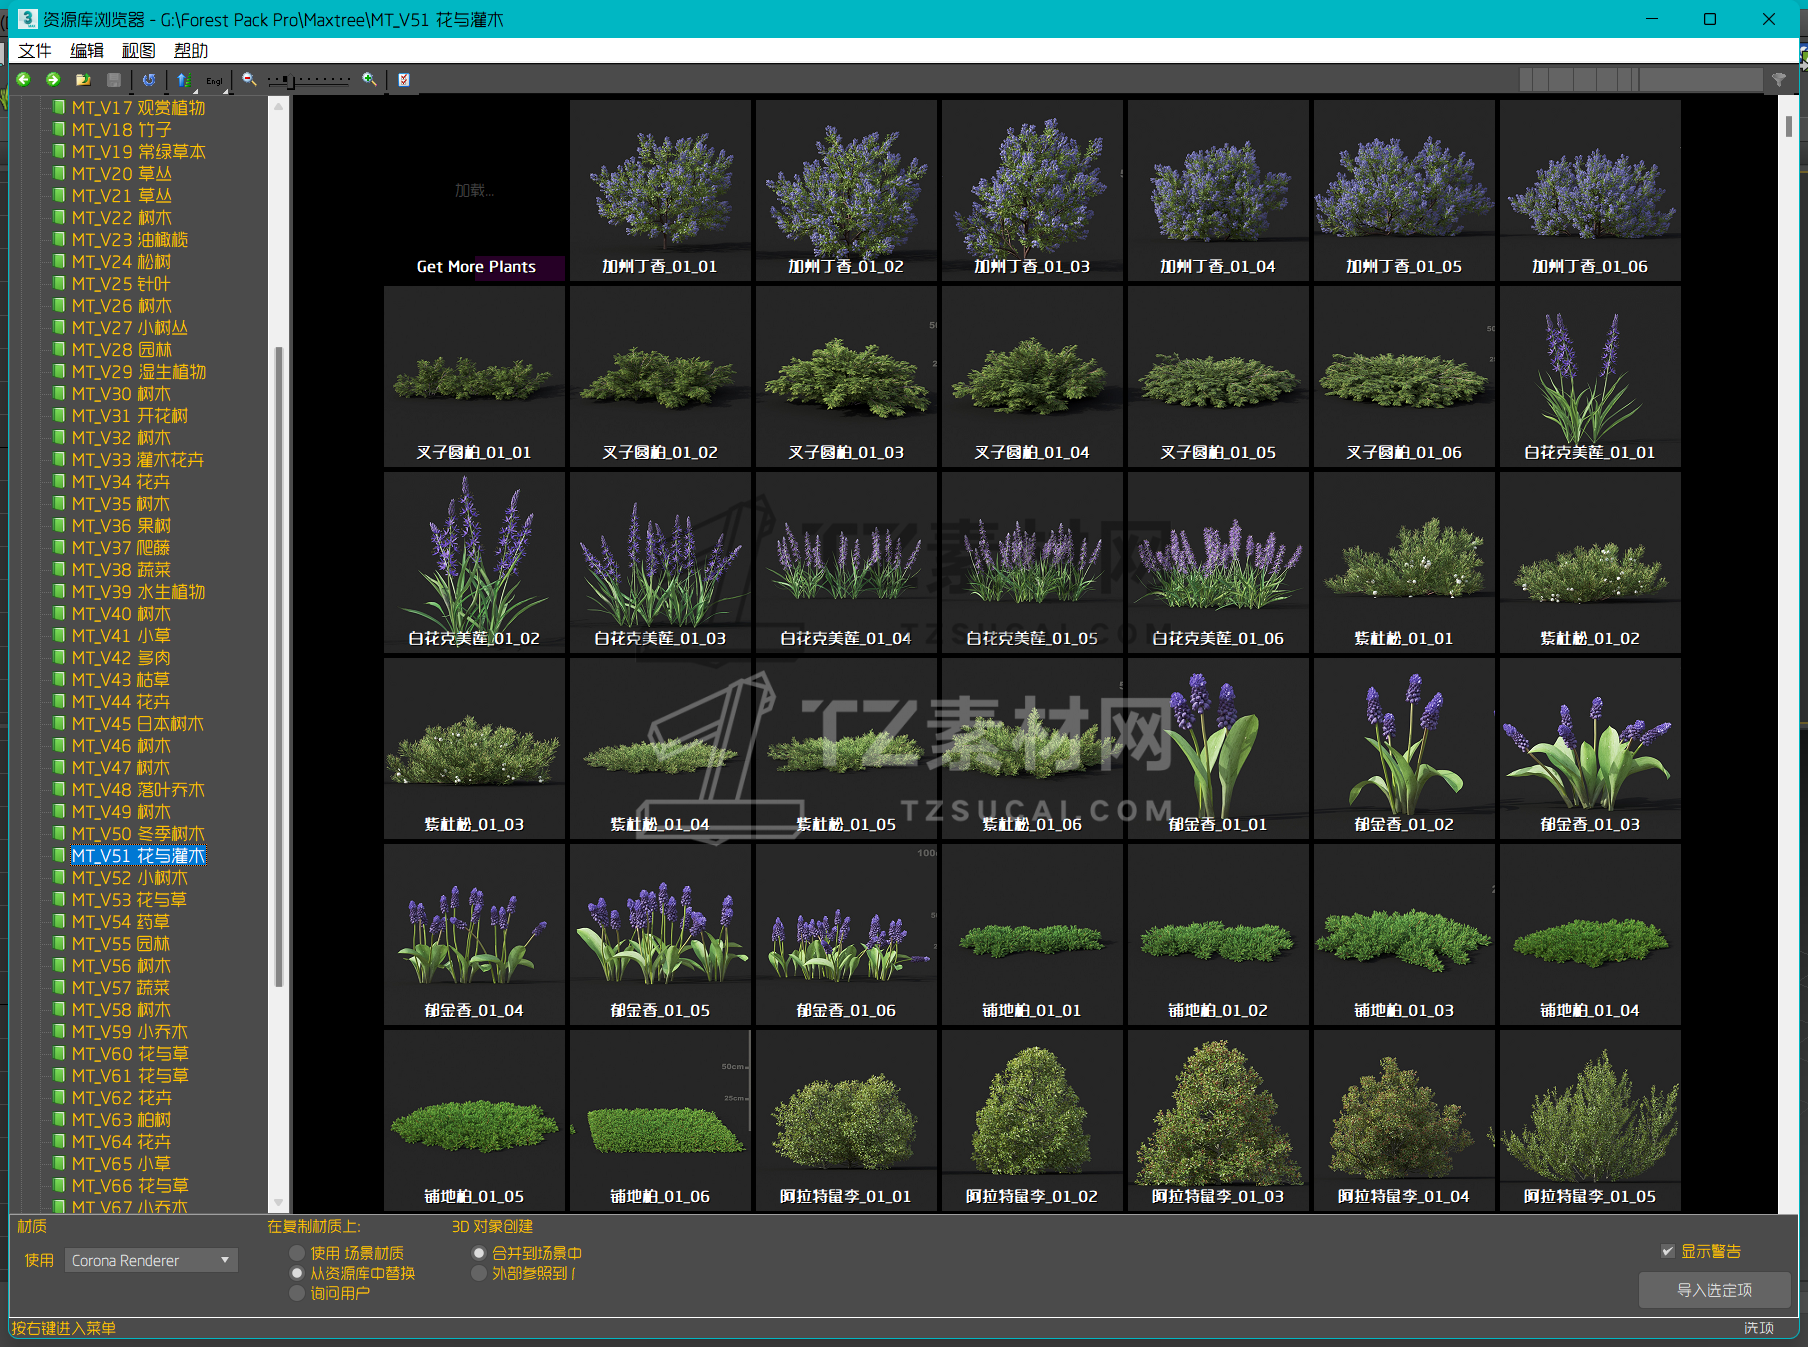Select the 询问用户 radio option
Screen dimensions: 1808x1347
click(297, 1293)
